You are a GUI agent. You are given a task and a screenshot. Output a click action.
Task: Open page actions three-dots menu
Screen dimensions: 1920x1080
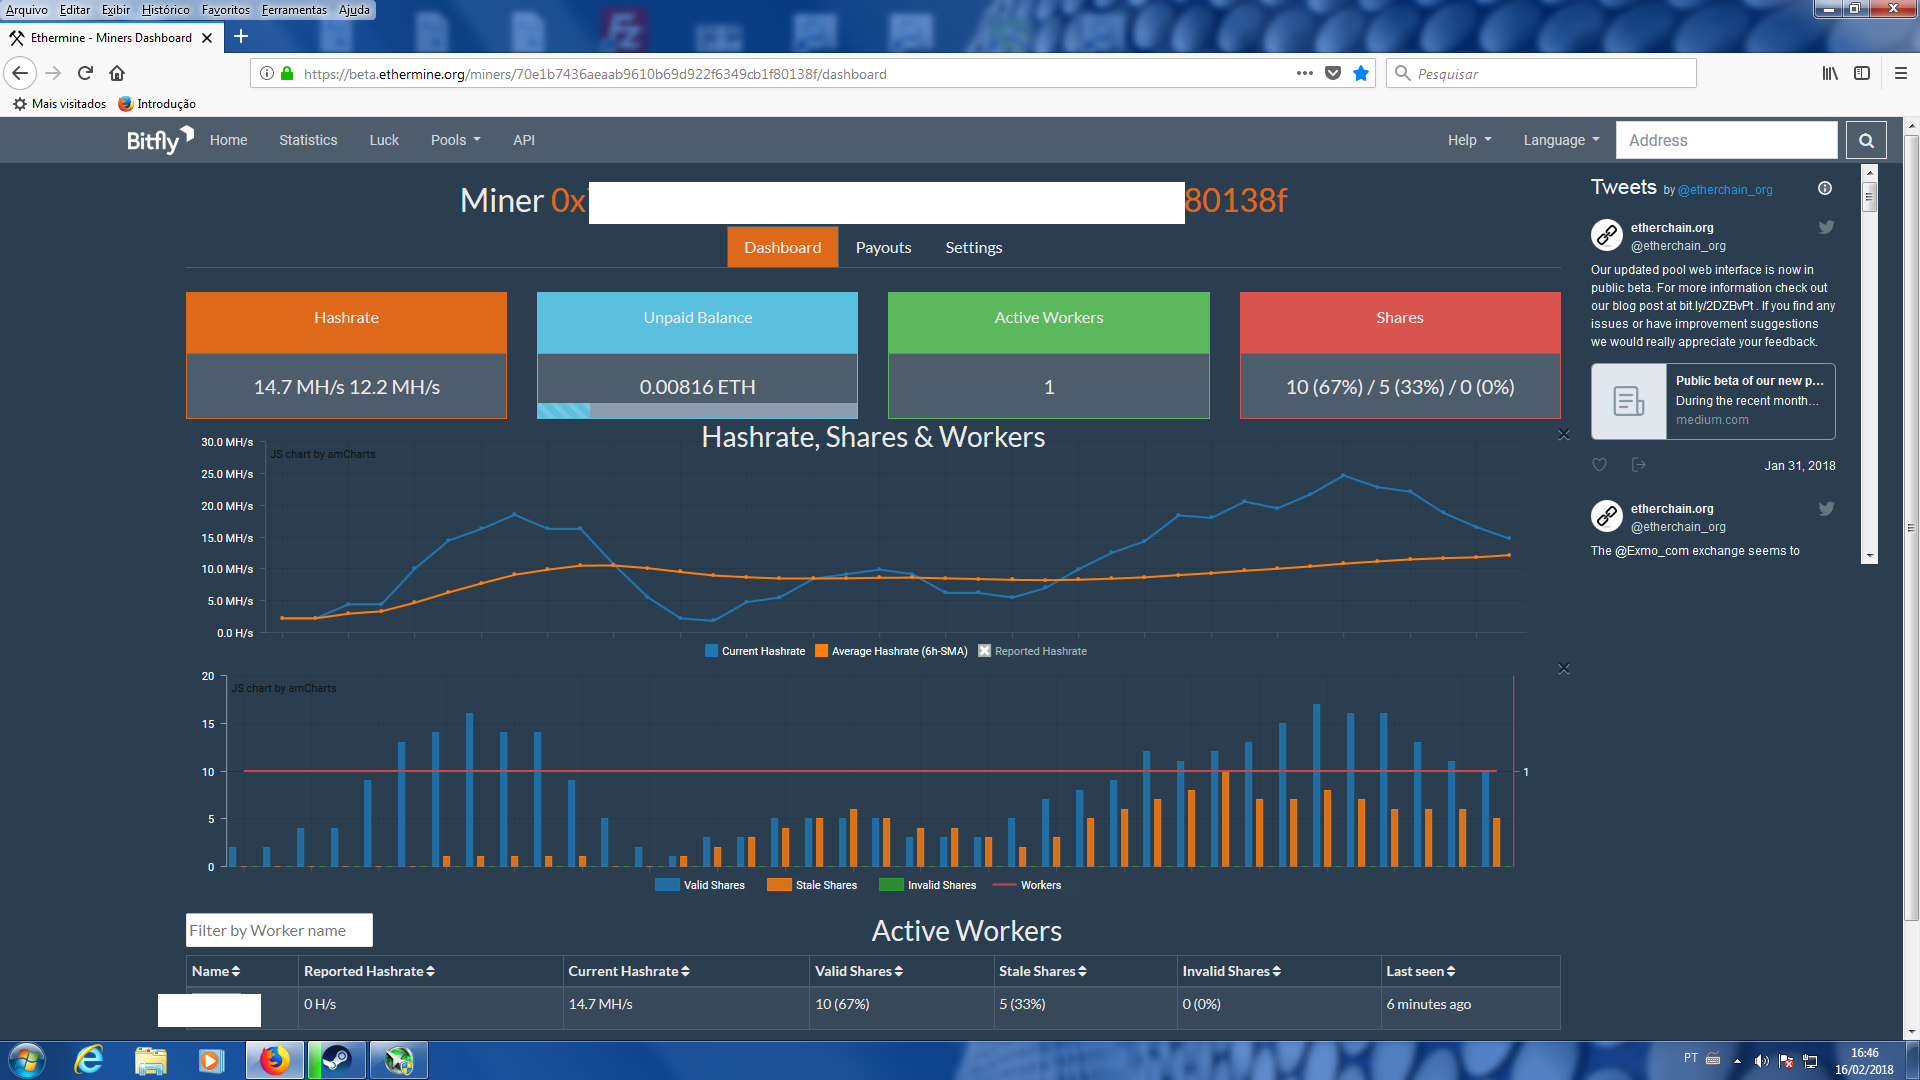[x=1304, y=73]
